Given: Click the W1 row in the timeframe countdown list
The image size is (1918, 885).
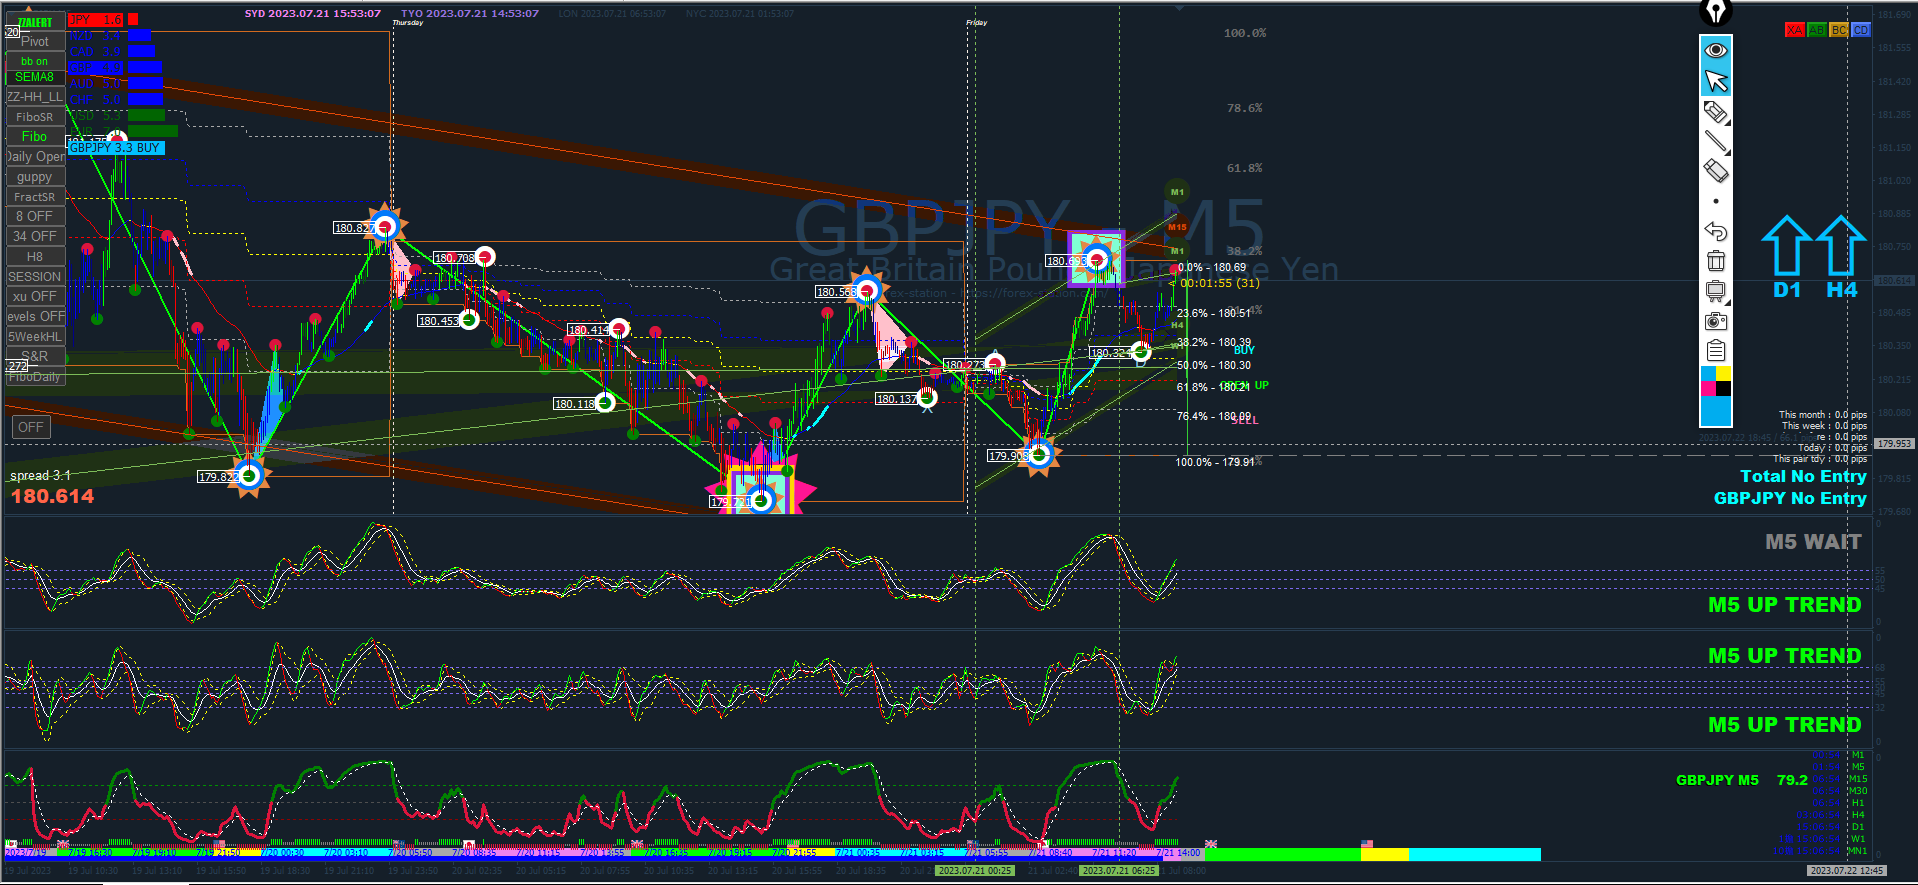Looking at the screenshot, I should pyautogui.click(x=1822, y=839).
